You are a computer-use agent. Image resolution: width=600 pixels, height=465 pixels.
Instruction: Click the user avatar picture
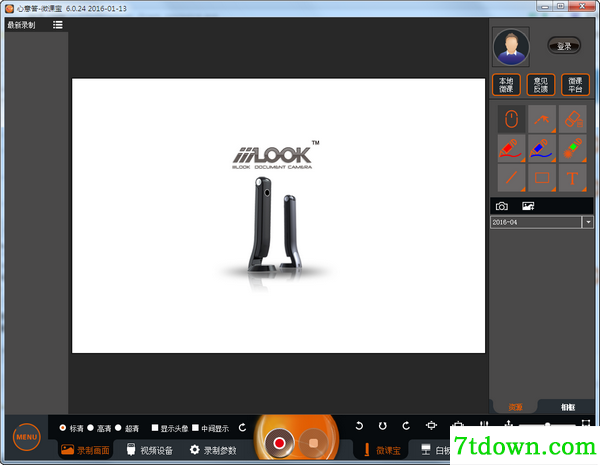coord(511,47)
